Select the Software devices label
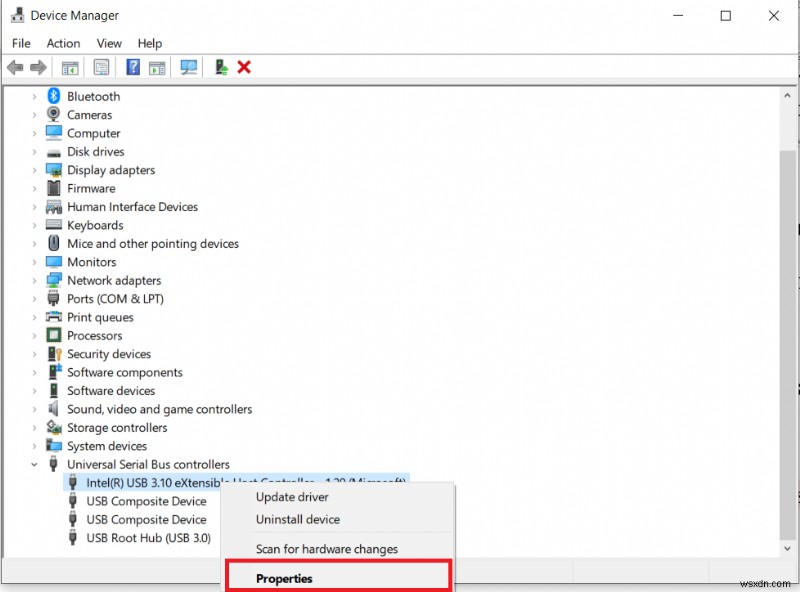Image resolution: width=800 pixels, height=592 pixels. click(111, 391)
